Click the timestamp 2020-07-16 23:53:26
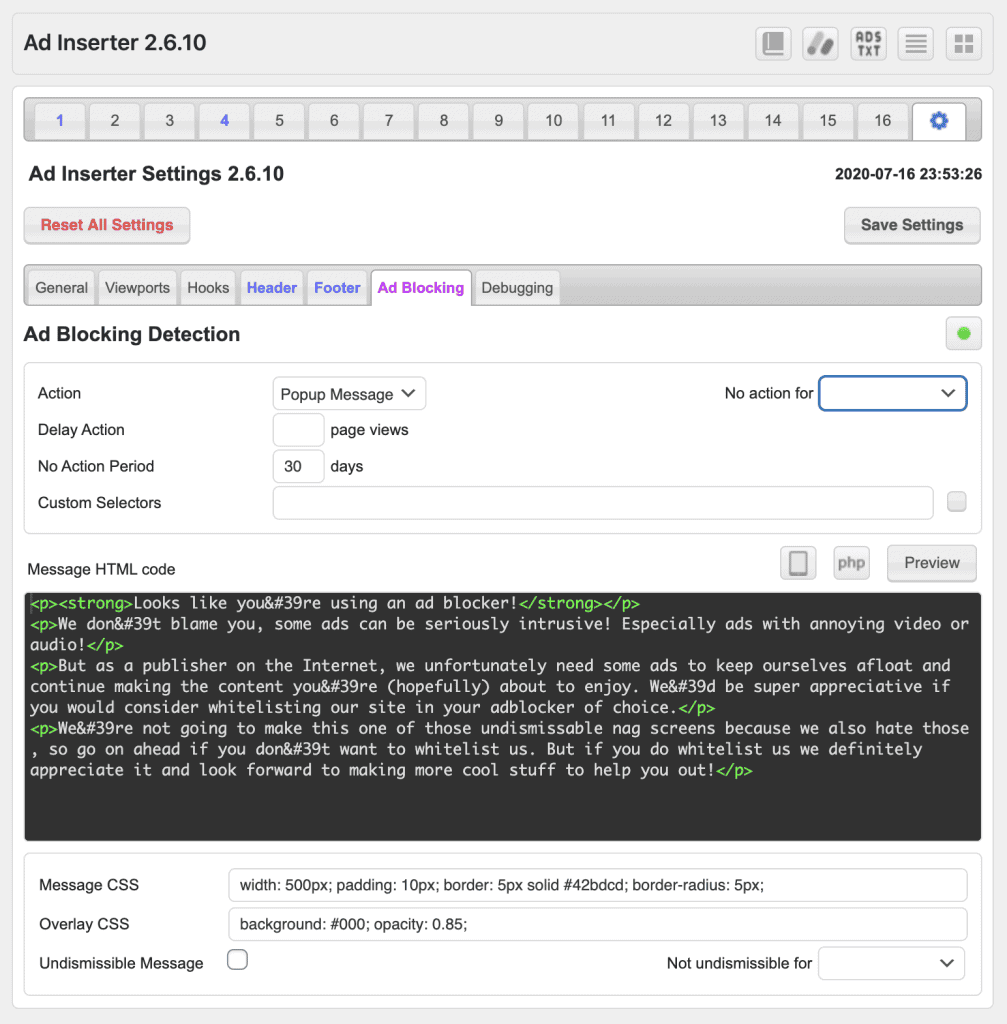Image resolution: width=1007 pixels, height=1024 pixels. point(908,174)
